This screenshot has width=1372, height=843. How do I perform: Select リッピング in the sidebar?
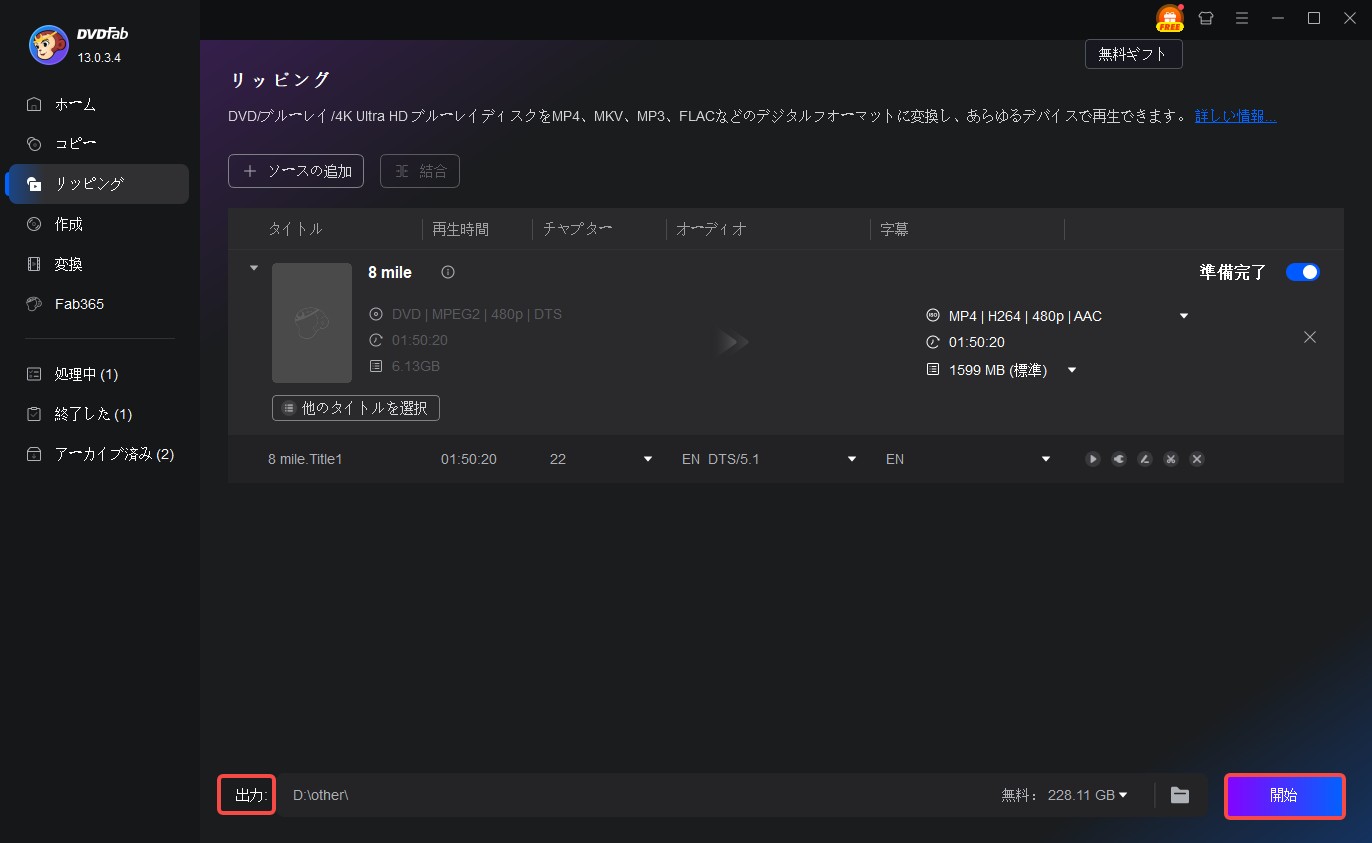pos(97,184)
